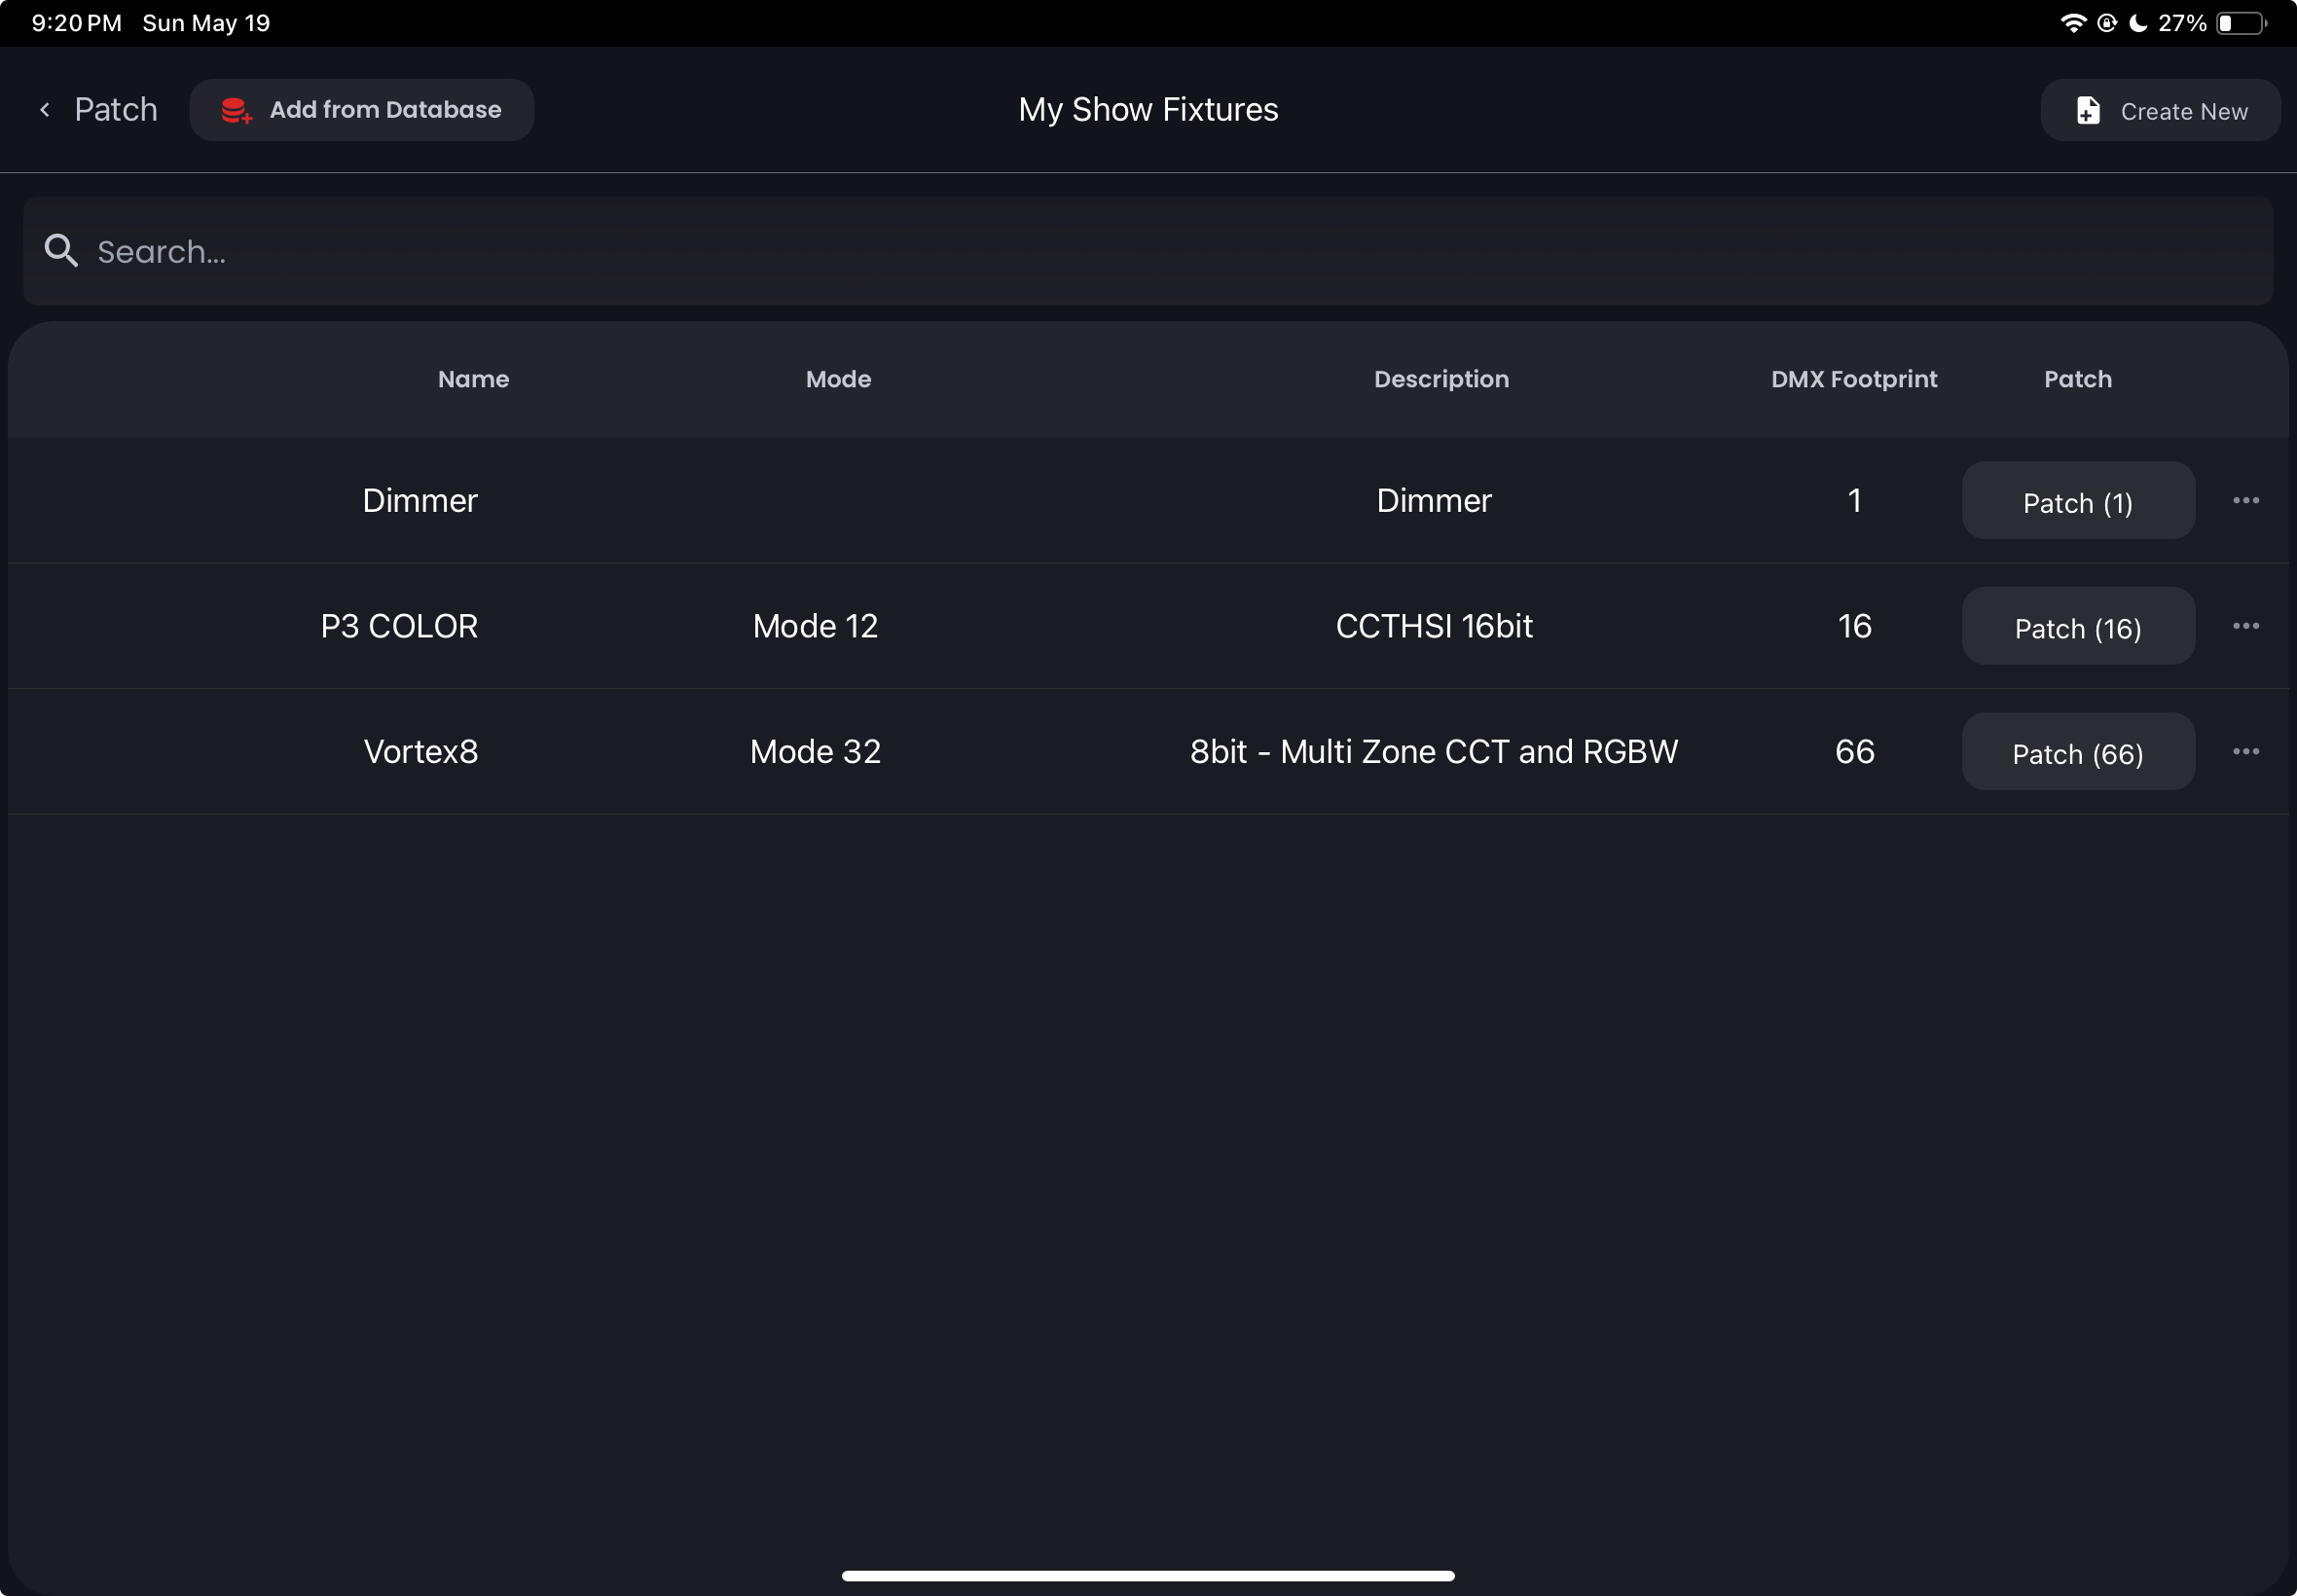
Task: Select the P3 COLOR fixture name
Action: click(x=399, y=626)
